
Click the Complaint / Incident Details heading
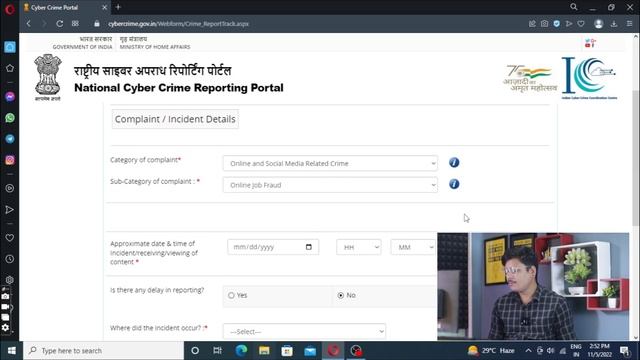pyautogui.click(x=175, y=119)
